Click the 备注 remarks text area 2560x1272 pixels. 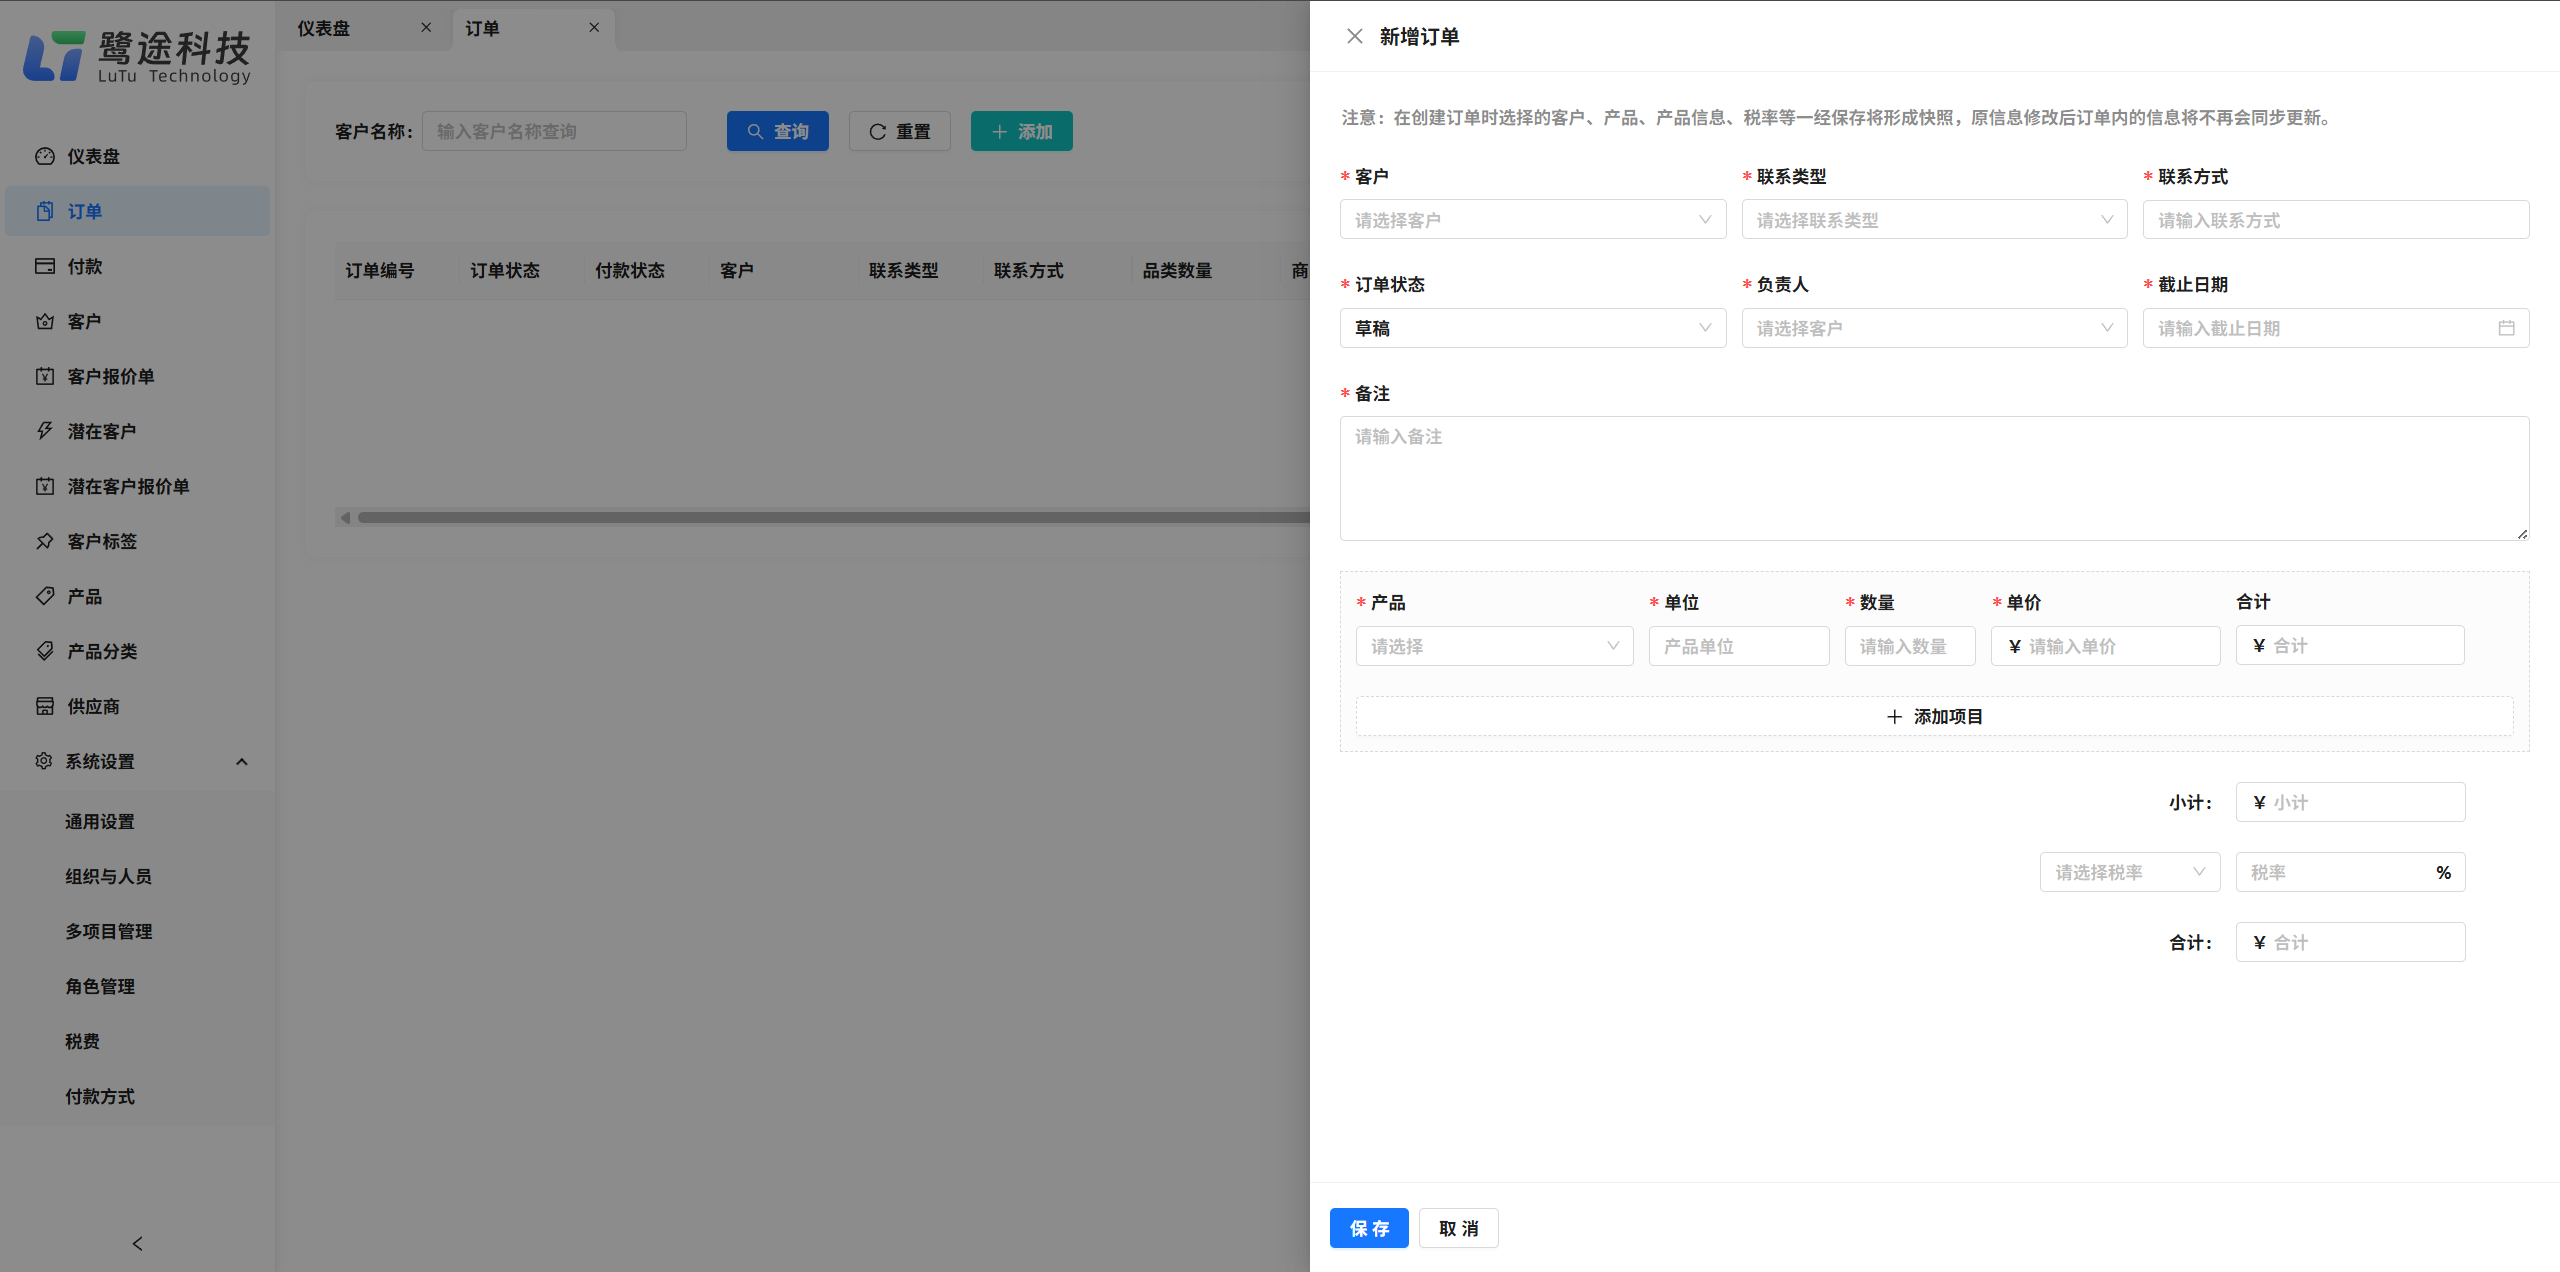click(x=1933, y=478)
